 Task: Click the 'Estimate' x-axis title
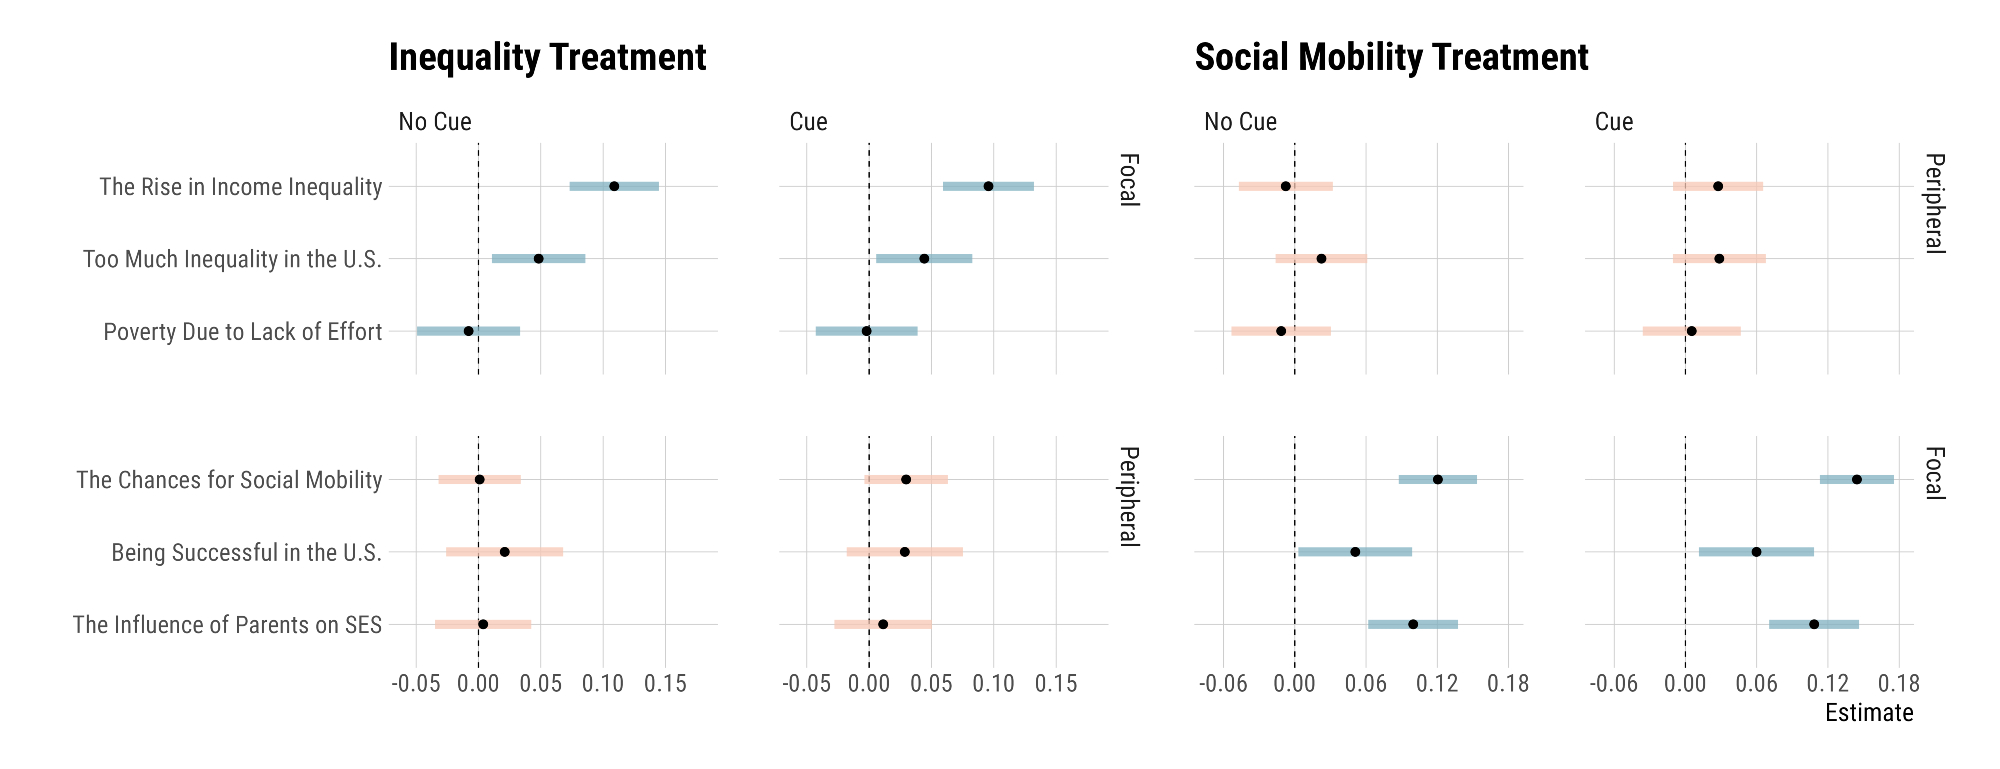click(1868, 713)
